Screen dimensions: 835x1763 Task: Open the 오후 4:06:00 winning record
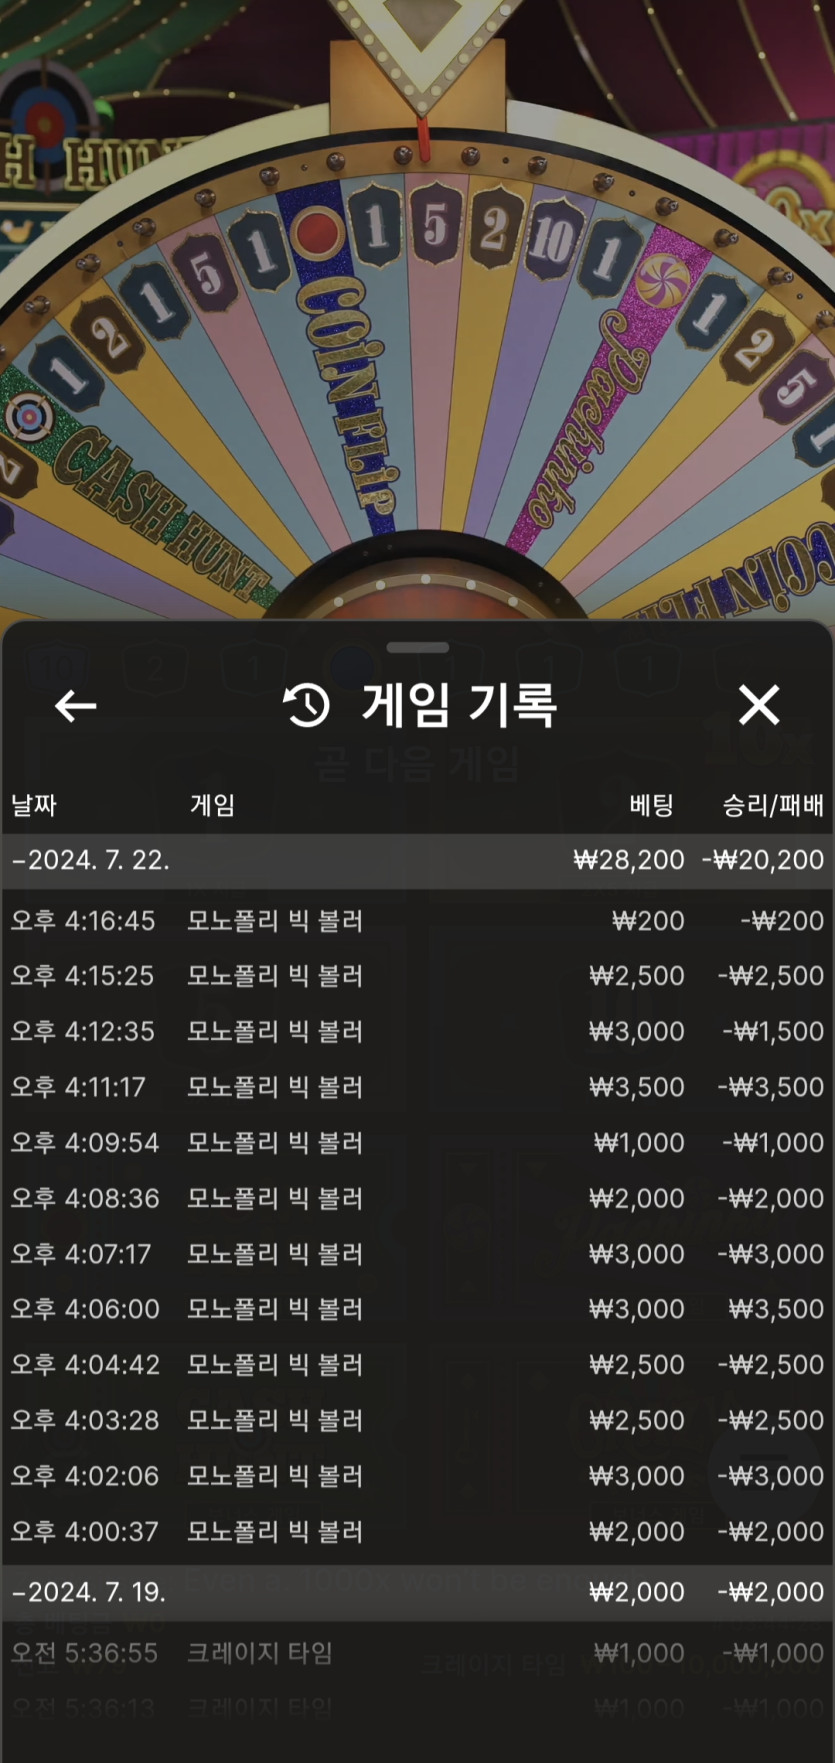pos(418,1309)
